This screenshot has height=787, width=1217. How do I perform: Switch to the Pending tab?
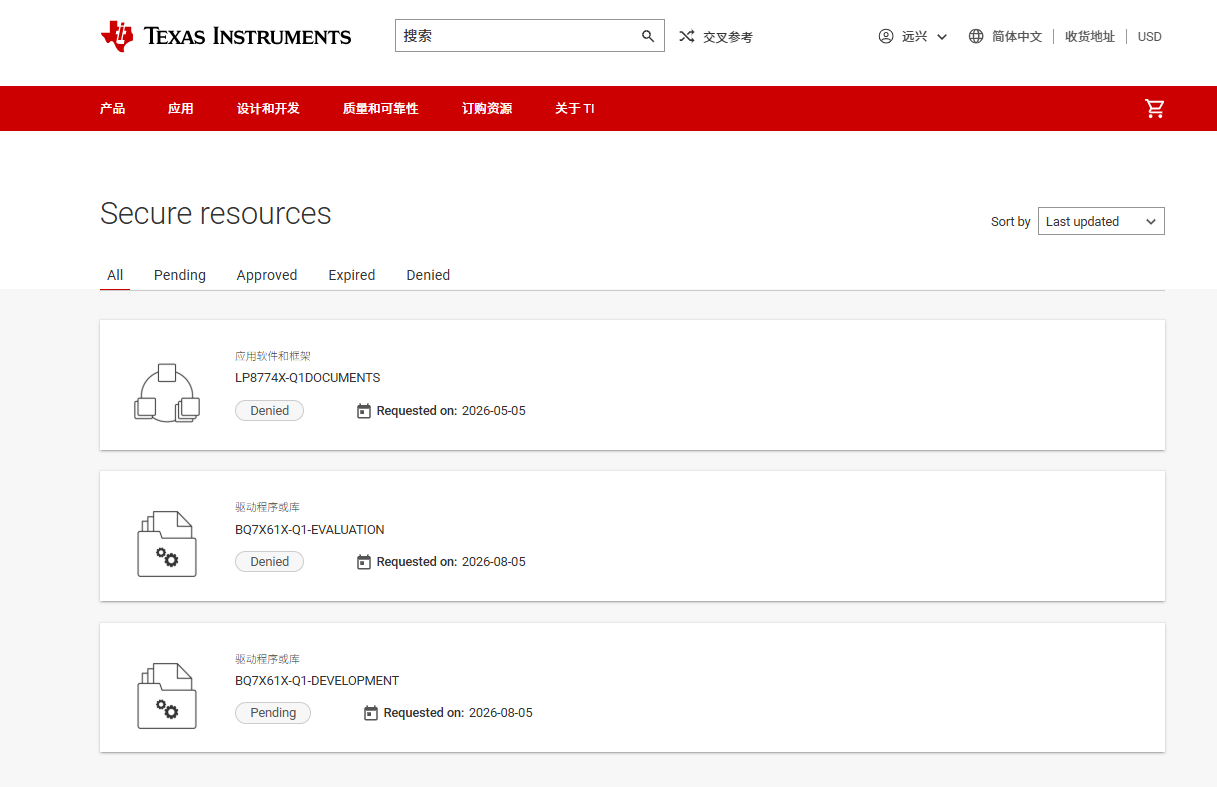coord(180,275)
